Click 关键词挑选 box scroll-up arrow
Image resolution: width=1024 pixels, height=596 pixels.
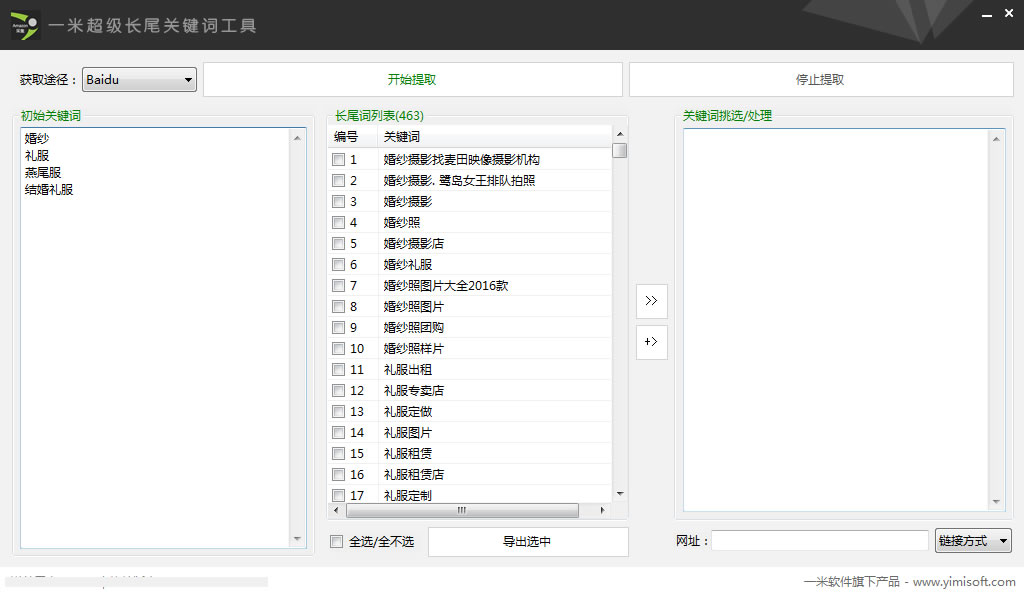coord(997,139)
